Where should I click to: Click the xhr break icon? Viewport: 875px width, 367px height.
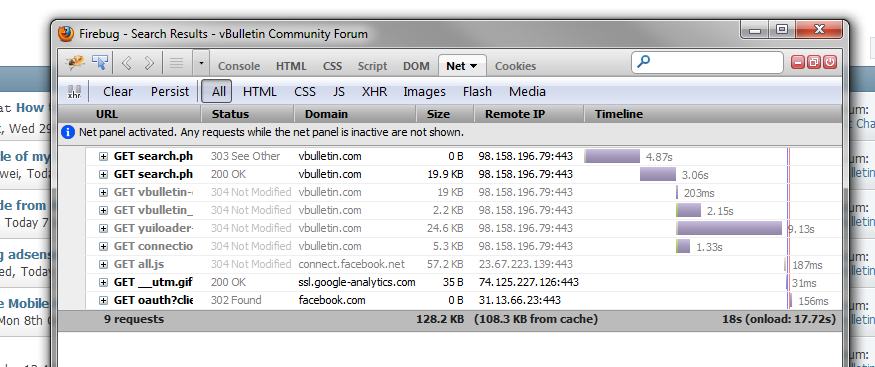pyautogui.click(x=74, y=91)
